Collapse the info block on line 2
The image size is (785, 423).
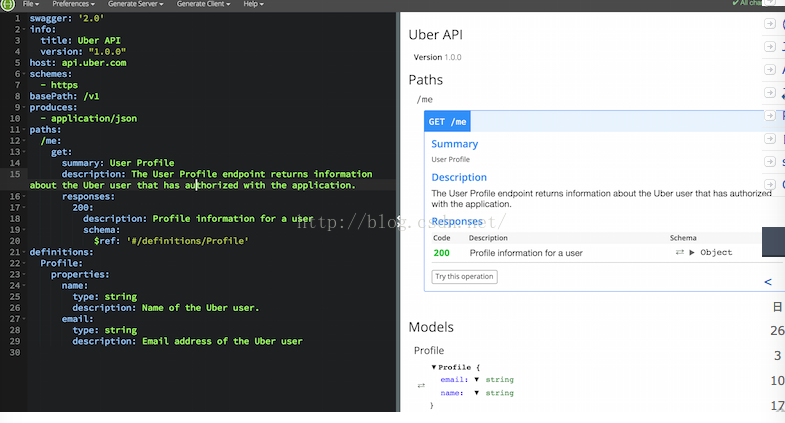click(x=24, y=30)
